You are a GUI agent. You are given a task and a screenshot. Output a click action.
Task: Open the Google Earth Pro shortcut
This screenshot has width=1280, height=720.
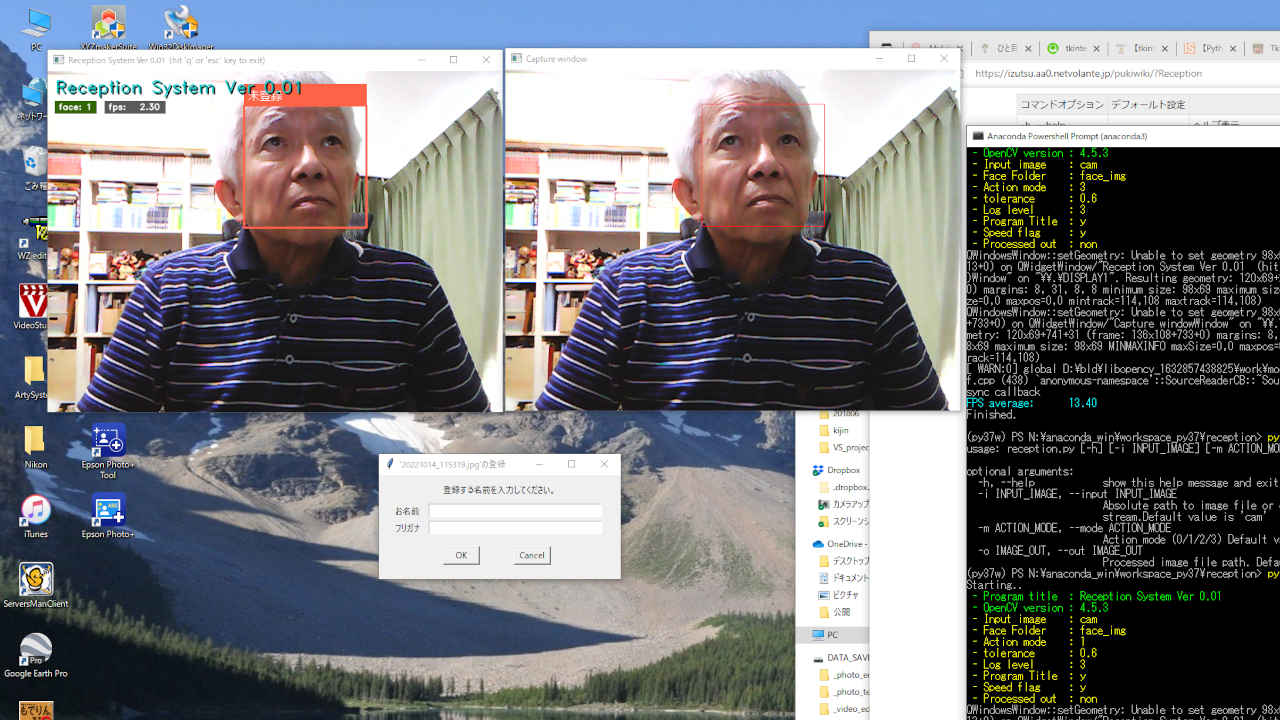[36, 650]
